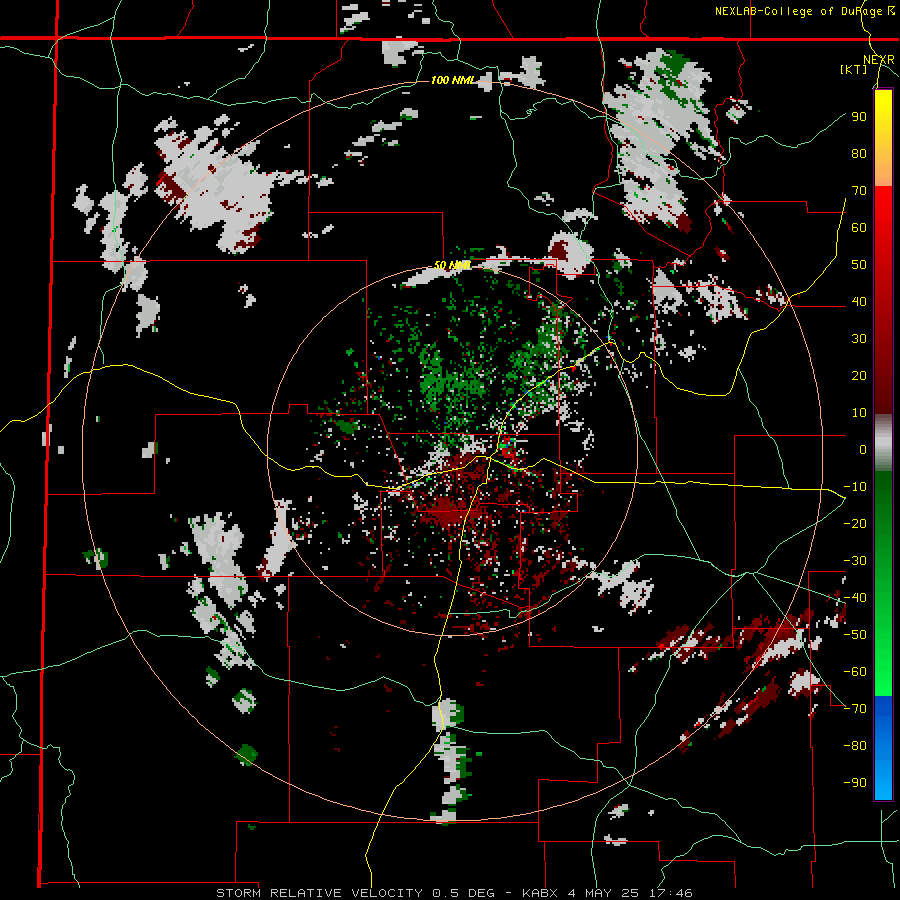Click the 20 value on velocity scale
The width and height of the screenshot is (900, 900).
pos(859,376)
